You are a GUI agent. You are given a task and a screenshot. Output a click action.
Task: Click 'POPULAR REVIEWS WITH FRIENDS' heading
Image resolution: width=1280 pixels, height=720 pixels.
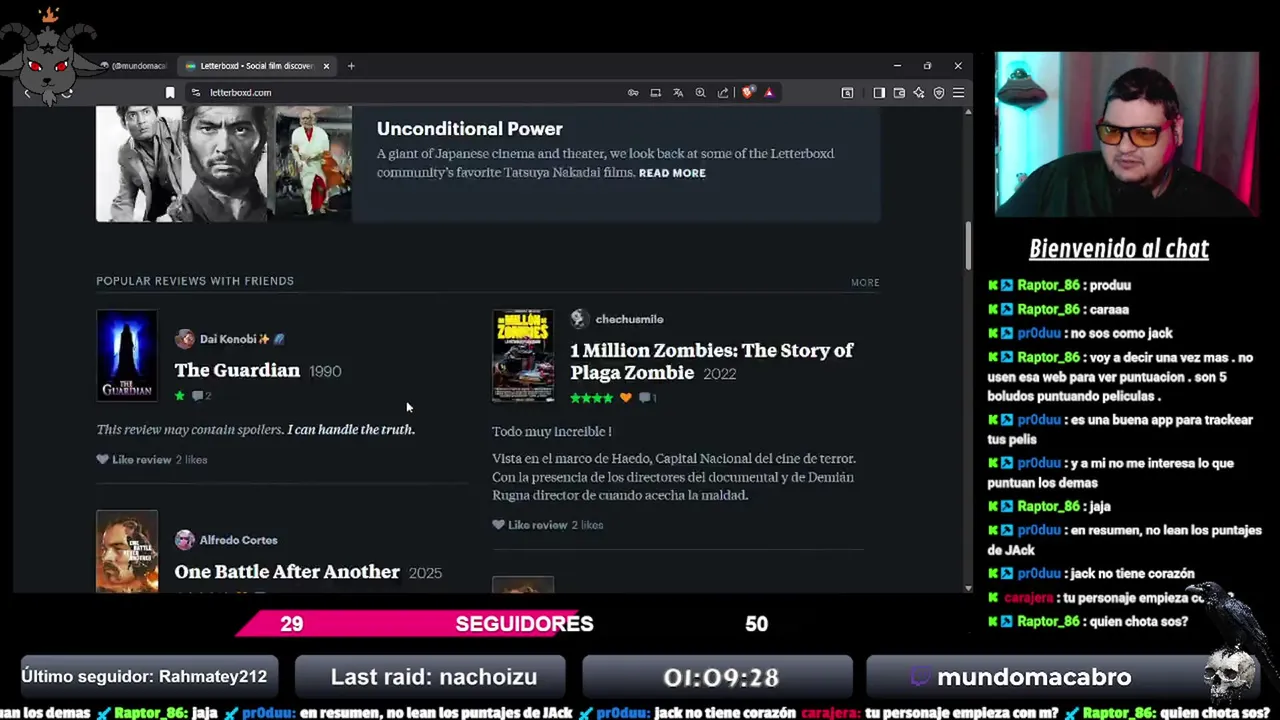pos(195,281)
